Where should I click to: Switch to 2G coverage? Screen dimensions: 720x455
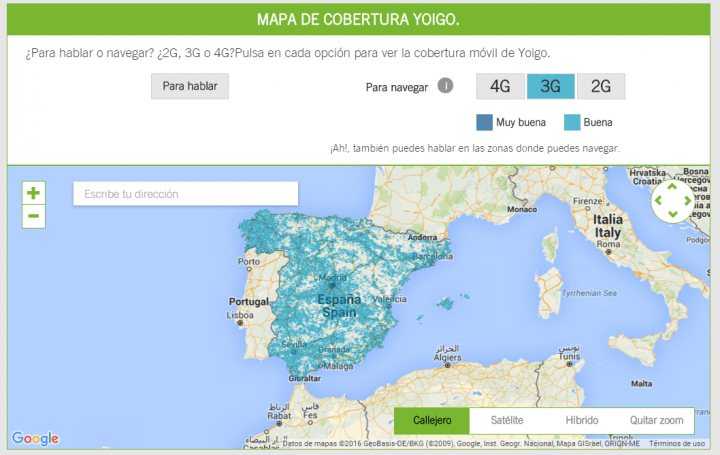click(x=601, y=86)
